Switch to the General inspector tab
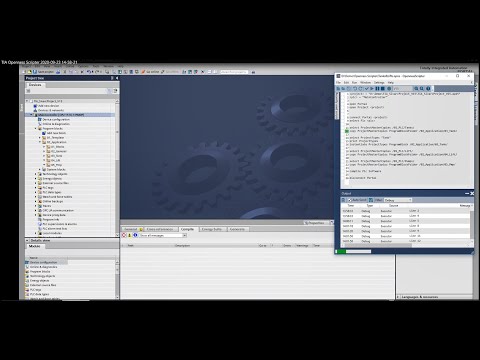Viewport: 480px width, 360px height. coord(131,229)
